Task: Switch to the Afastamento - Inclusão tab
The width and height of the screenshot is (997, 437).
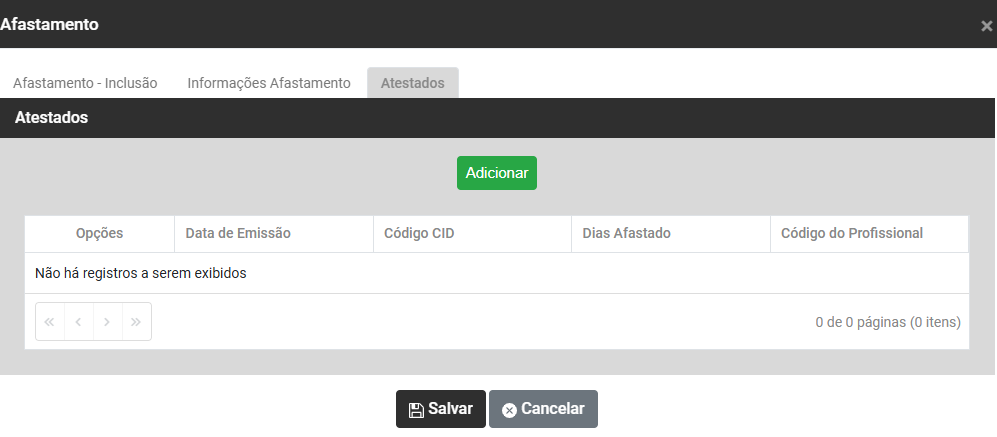Action: tap(85, 83)
